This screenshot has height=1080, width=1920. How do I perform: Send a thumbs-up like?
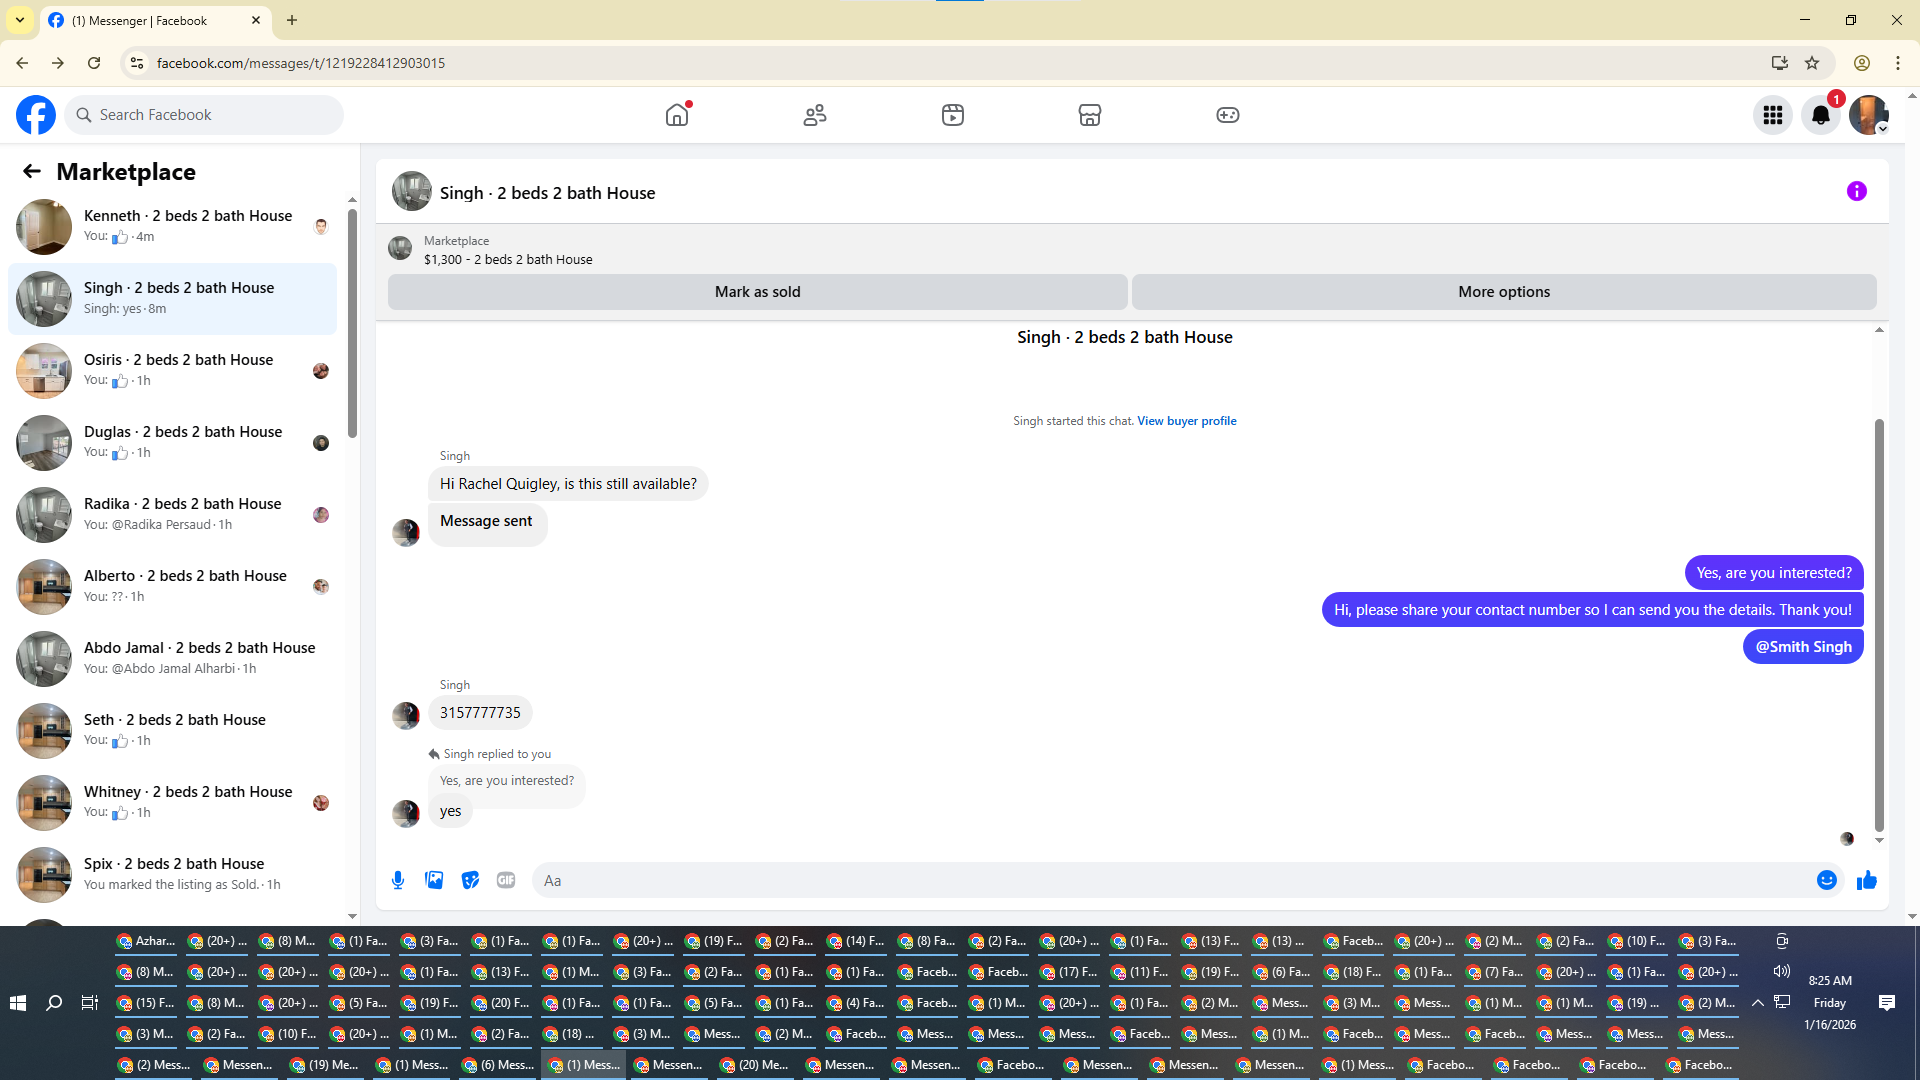pos(1866,880)
